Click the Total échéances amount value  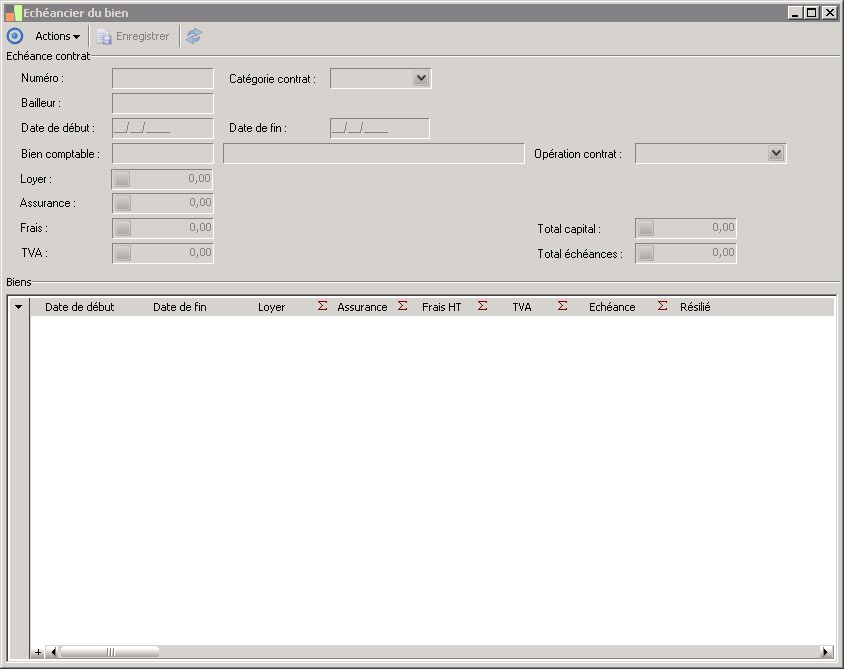coord(723,252)
